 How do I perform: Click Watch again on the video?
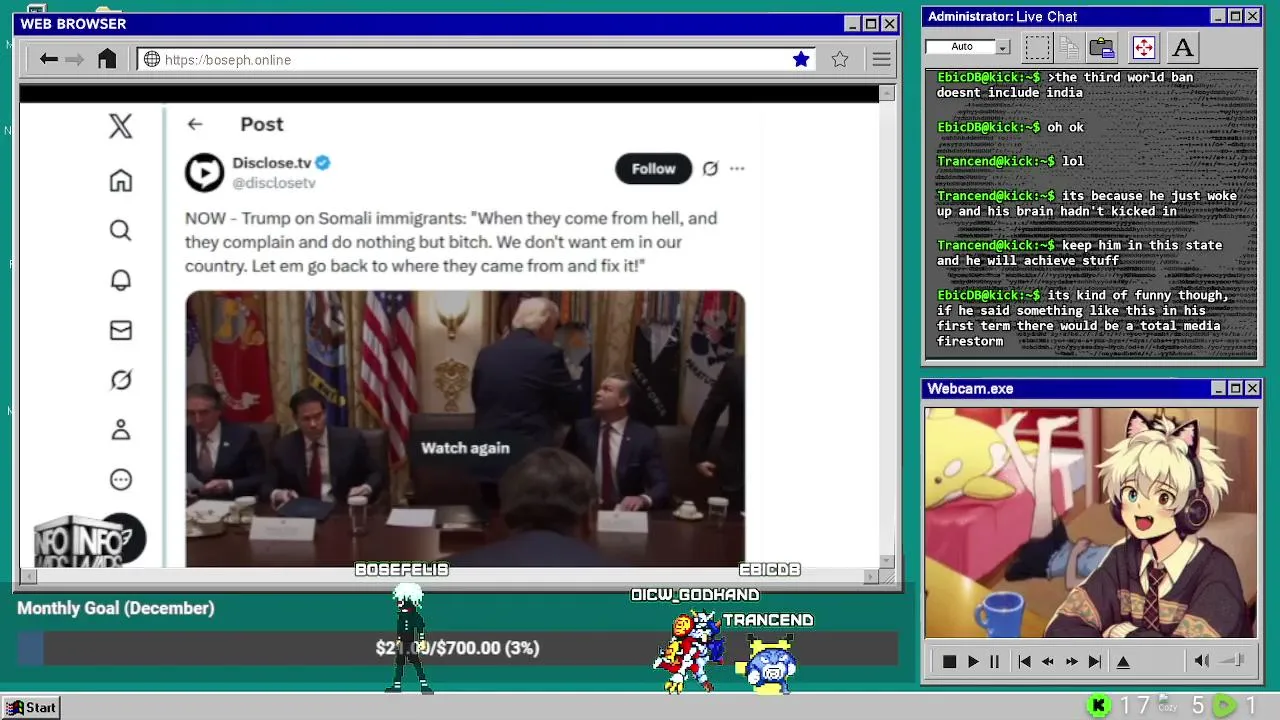click(x=465, y=448)
